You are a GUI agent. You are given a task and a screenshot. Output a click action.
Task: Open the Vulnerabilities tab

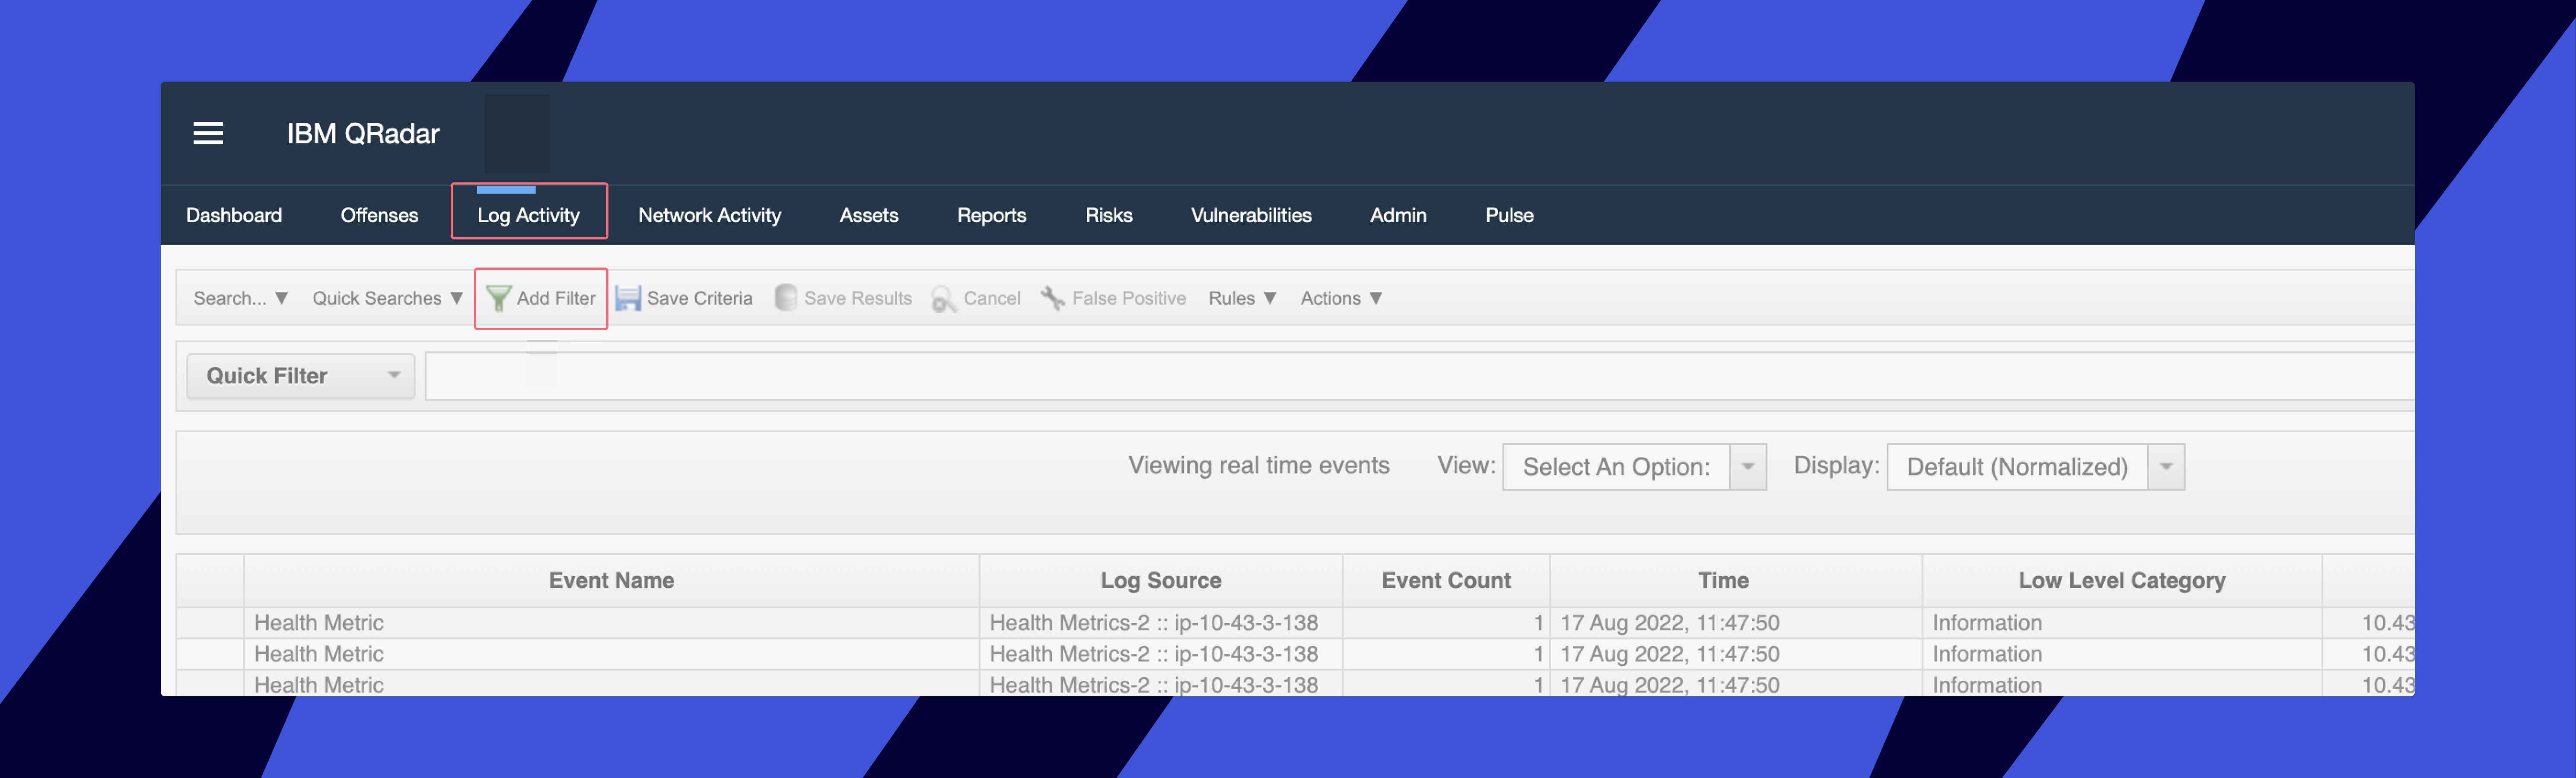point(1250,215)
